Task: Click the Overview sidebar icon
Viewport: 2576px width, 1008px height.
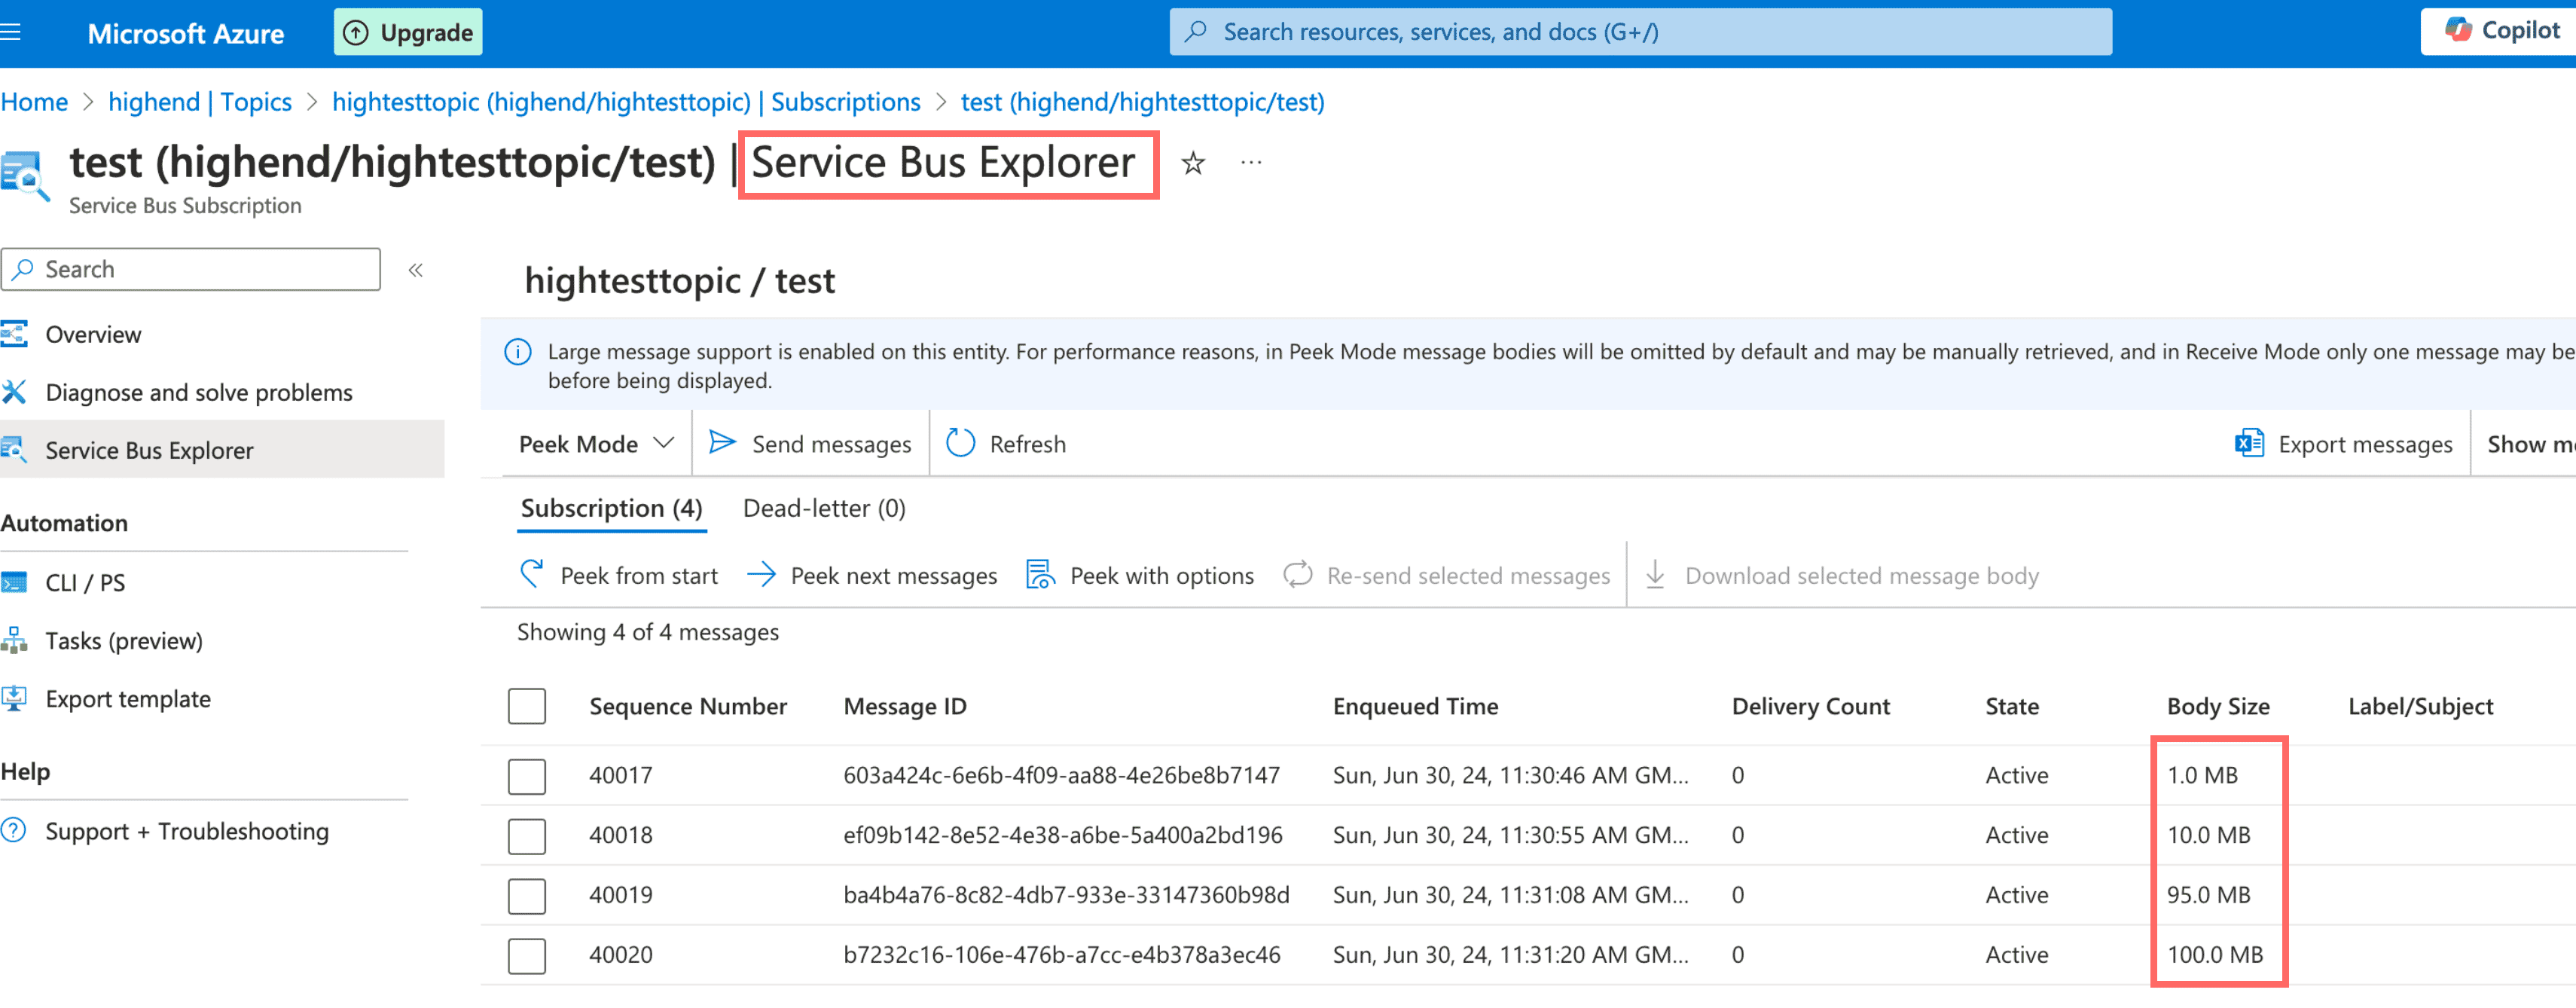Action: 14,334
